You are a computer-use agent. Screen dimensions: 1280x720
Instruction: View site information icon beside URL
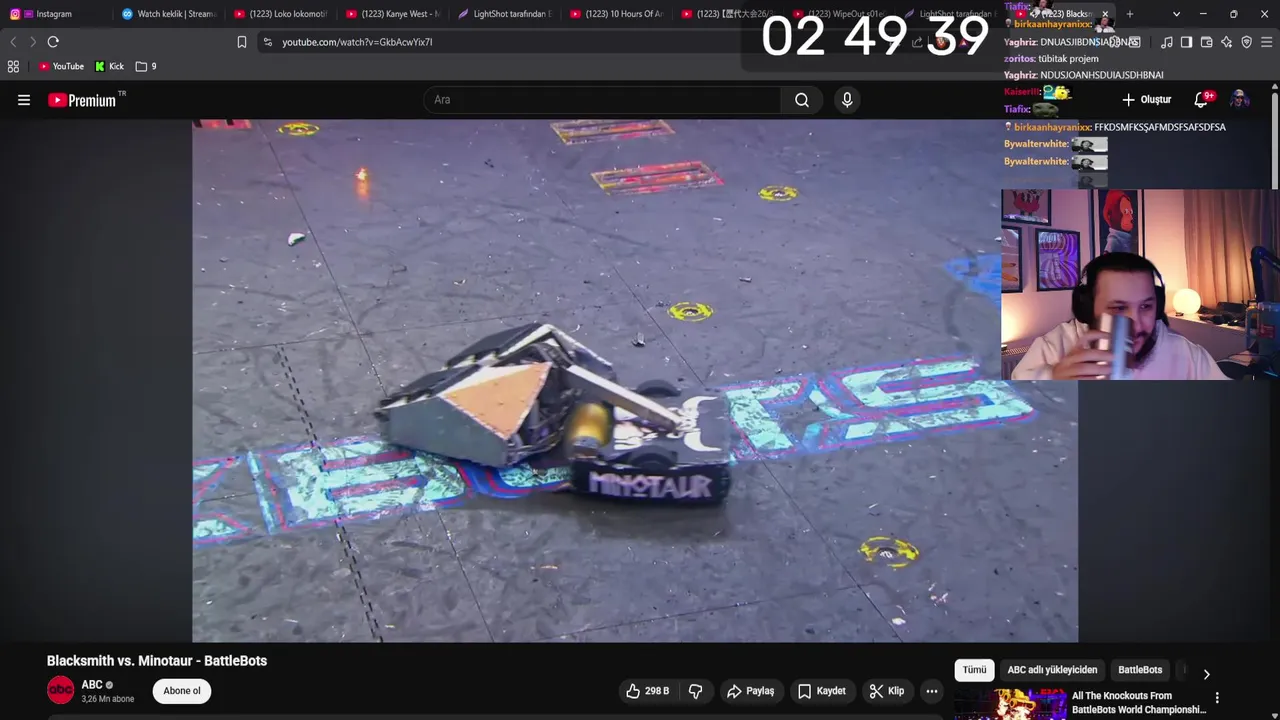pyautogui.click(x=267, y=42)
